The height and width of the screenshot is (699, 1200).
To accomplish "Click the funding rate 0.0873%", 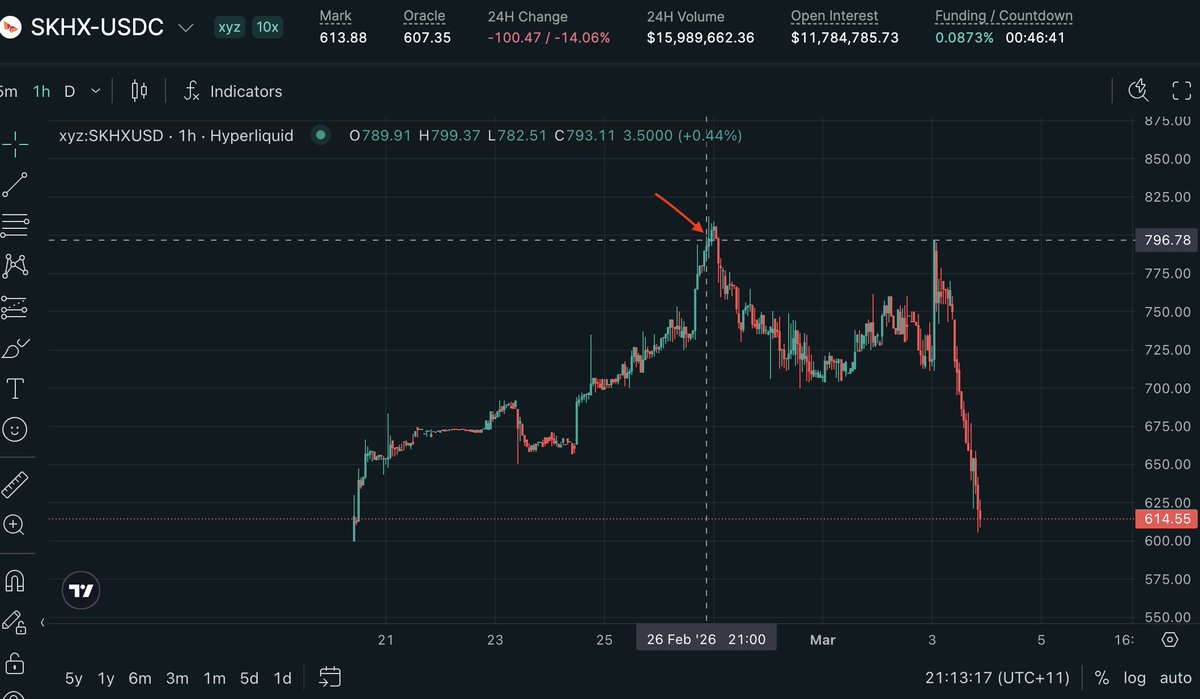I will coord(965,37).
